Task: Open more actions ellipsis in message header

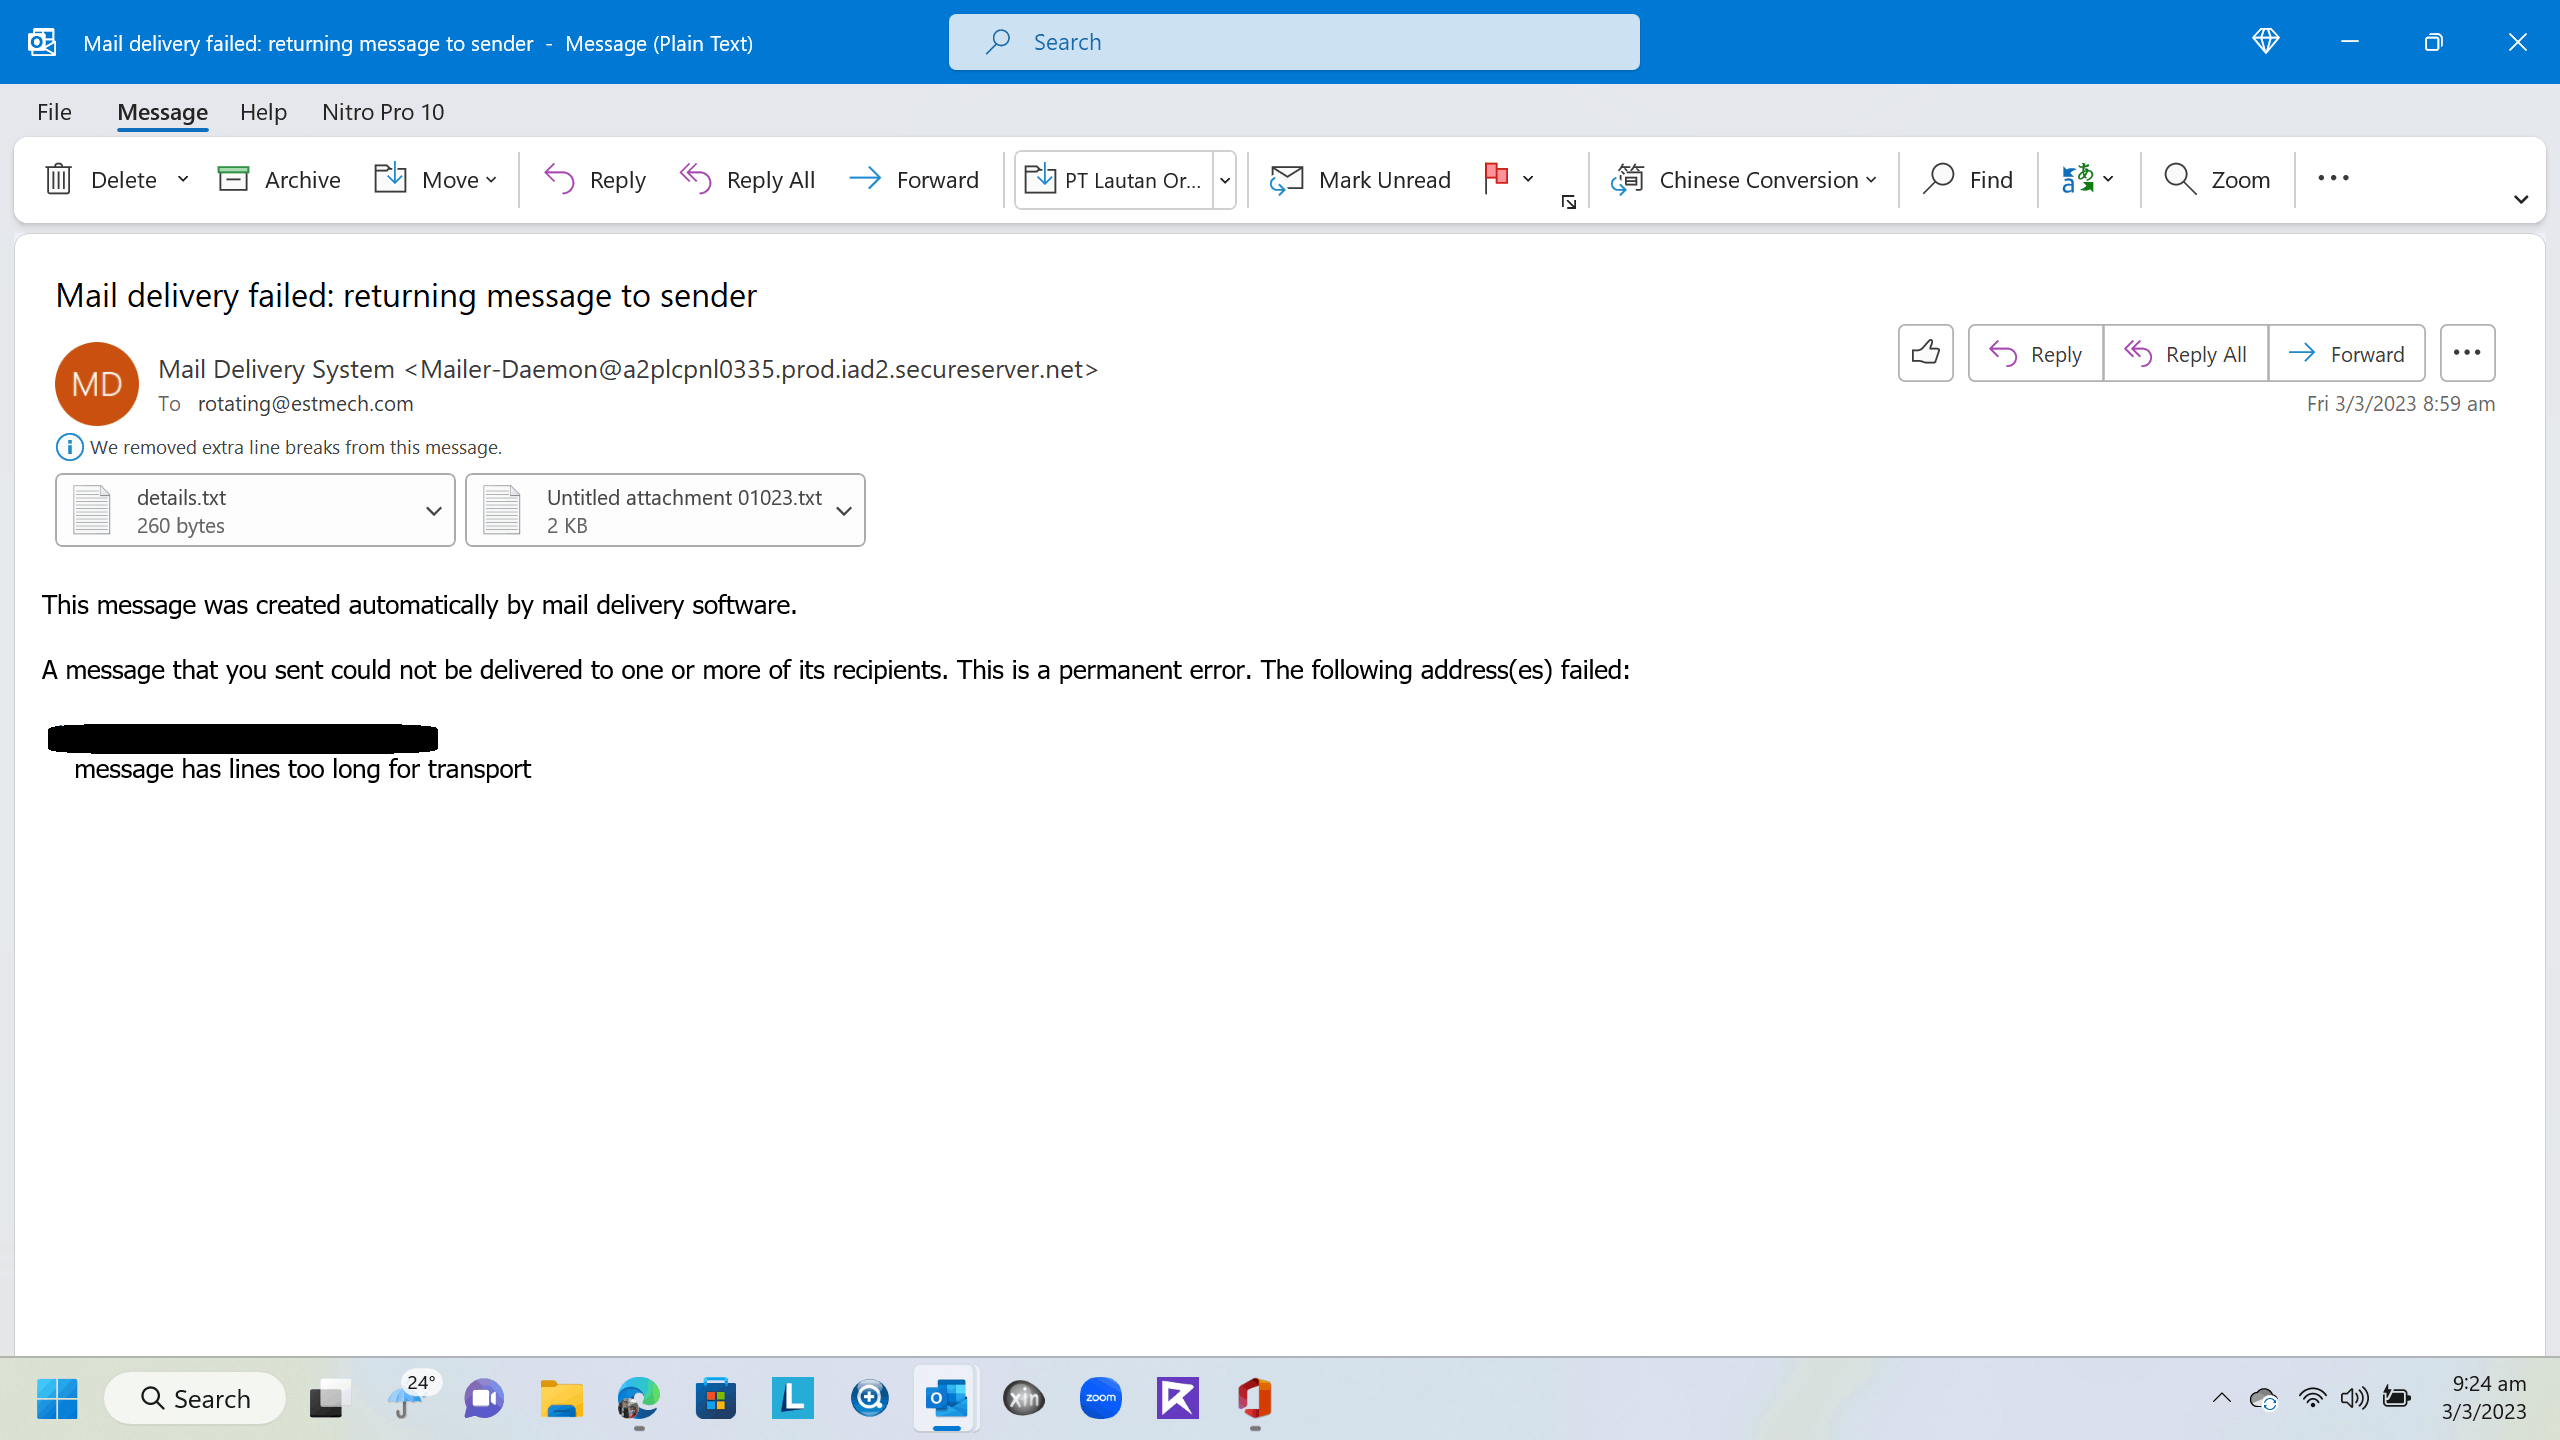Action: coord(2467,353)
